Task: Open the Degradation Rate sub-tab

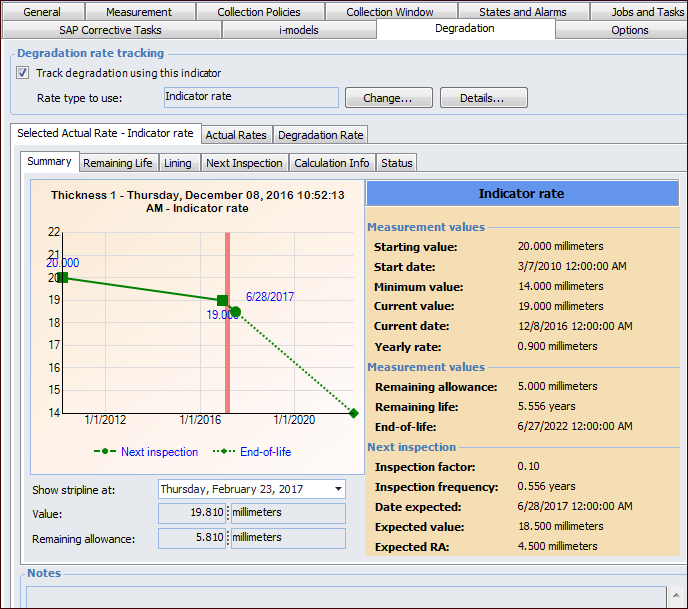Action: point(320,135)
